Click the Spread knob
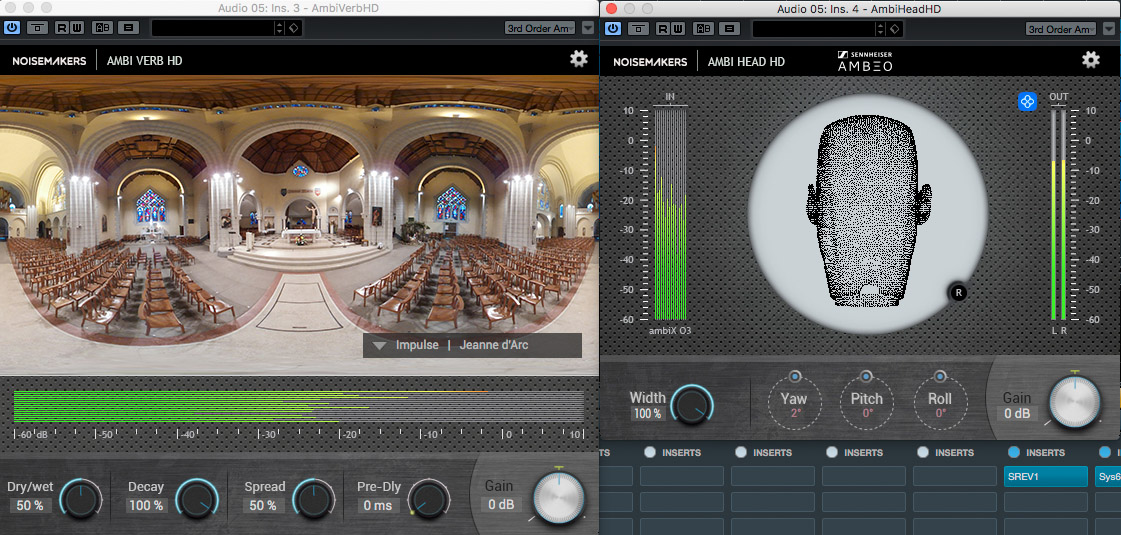Image resolution: width=1121 pixels, height=535 pixels. point(313,499)
